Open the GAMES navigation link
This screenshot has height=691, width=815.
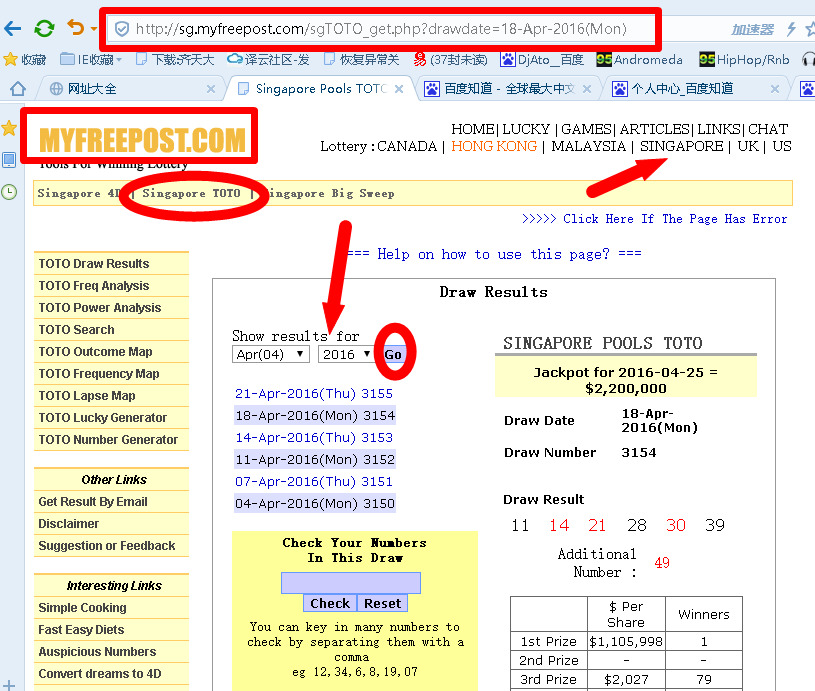click(586, 129)
